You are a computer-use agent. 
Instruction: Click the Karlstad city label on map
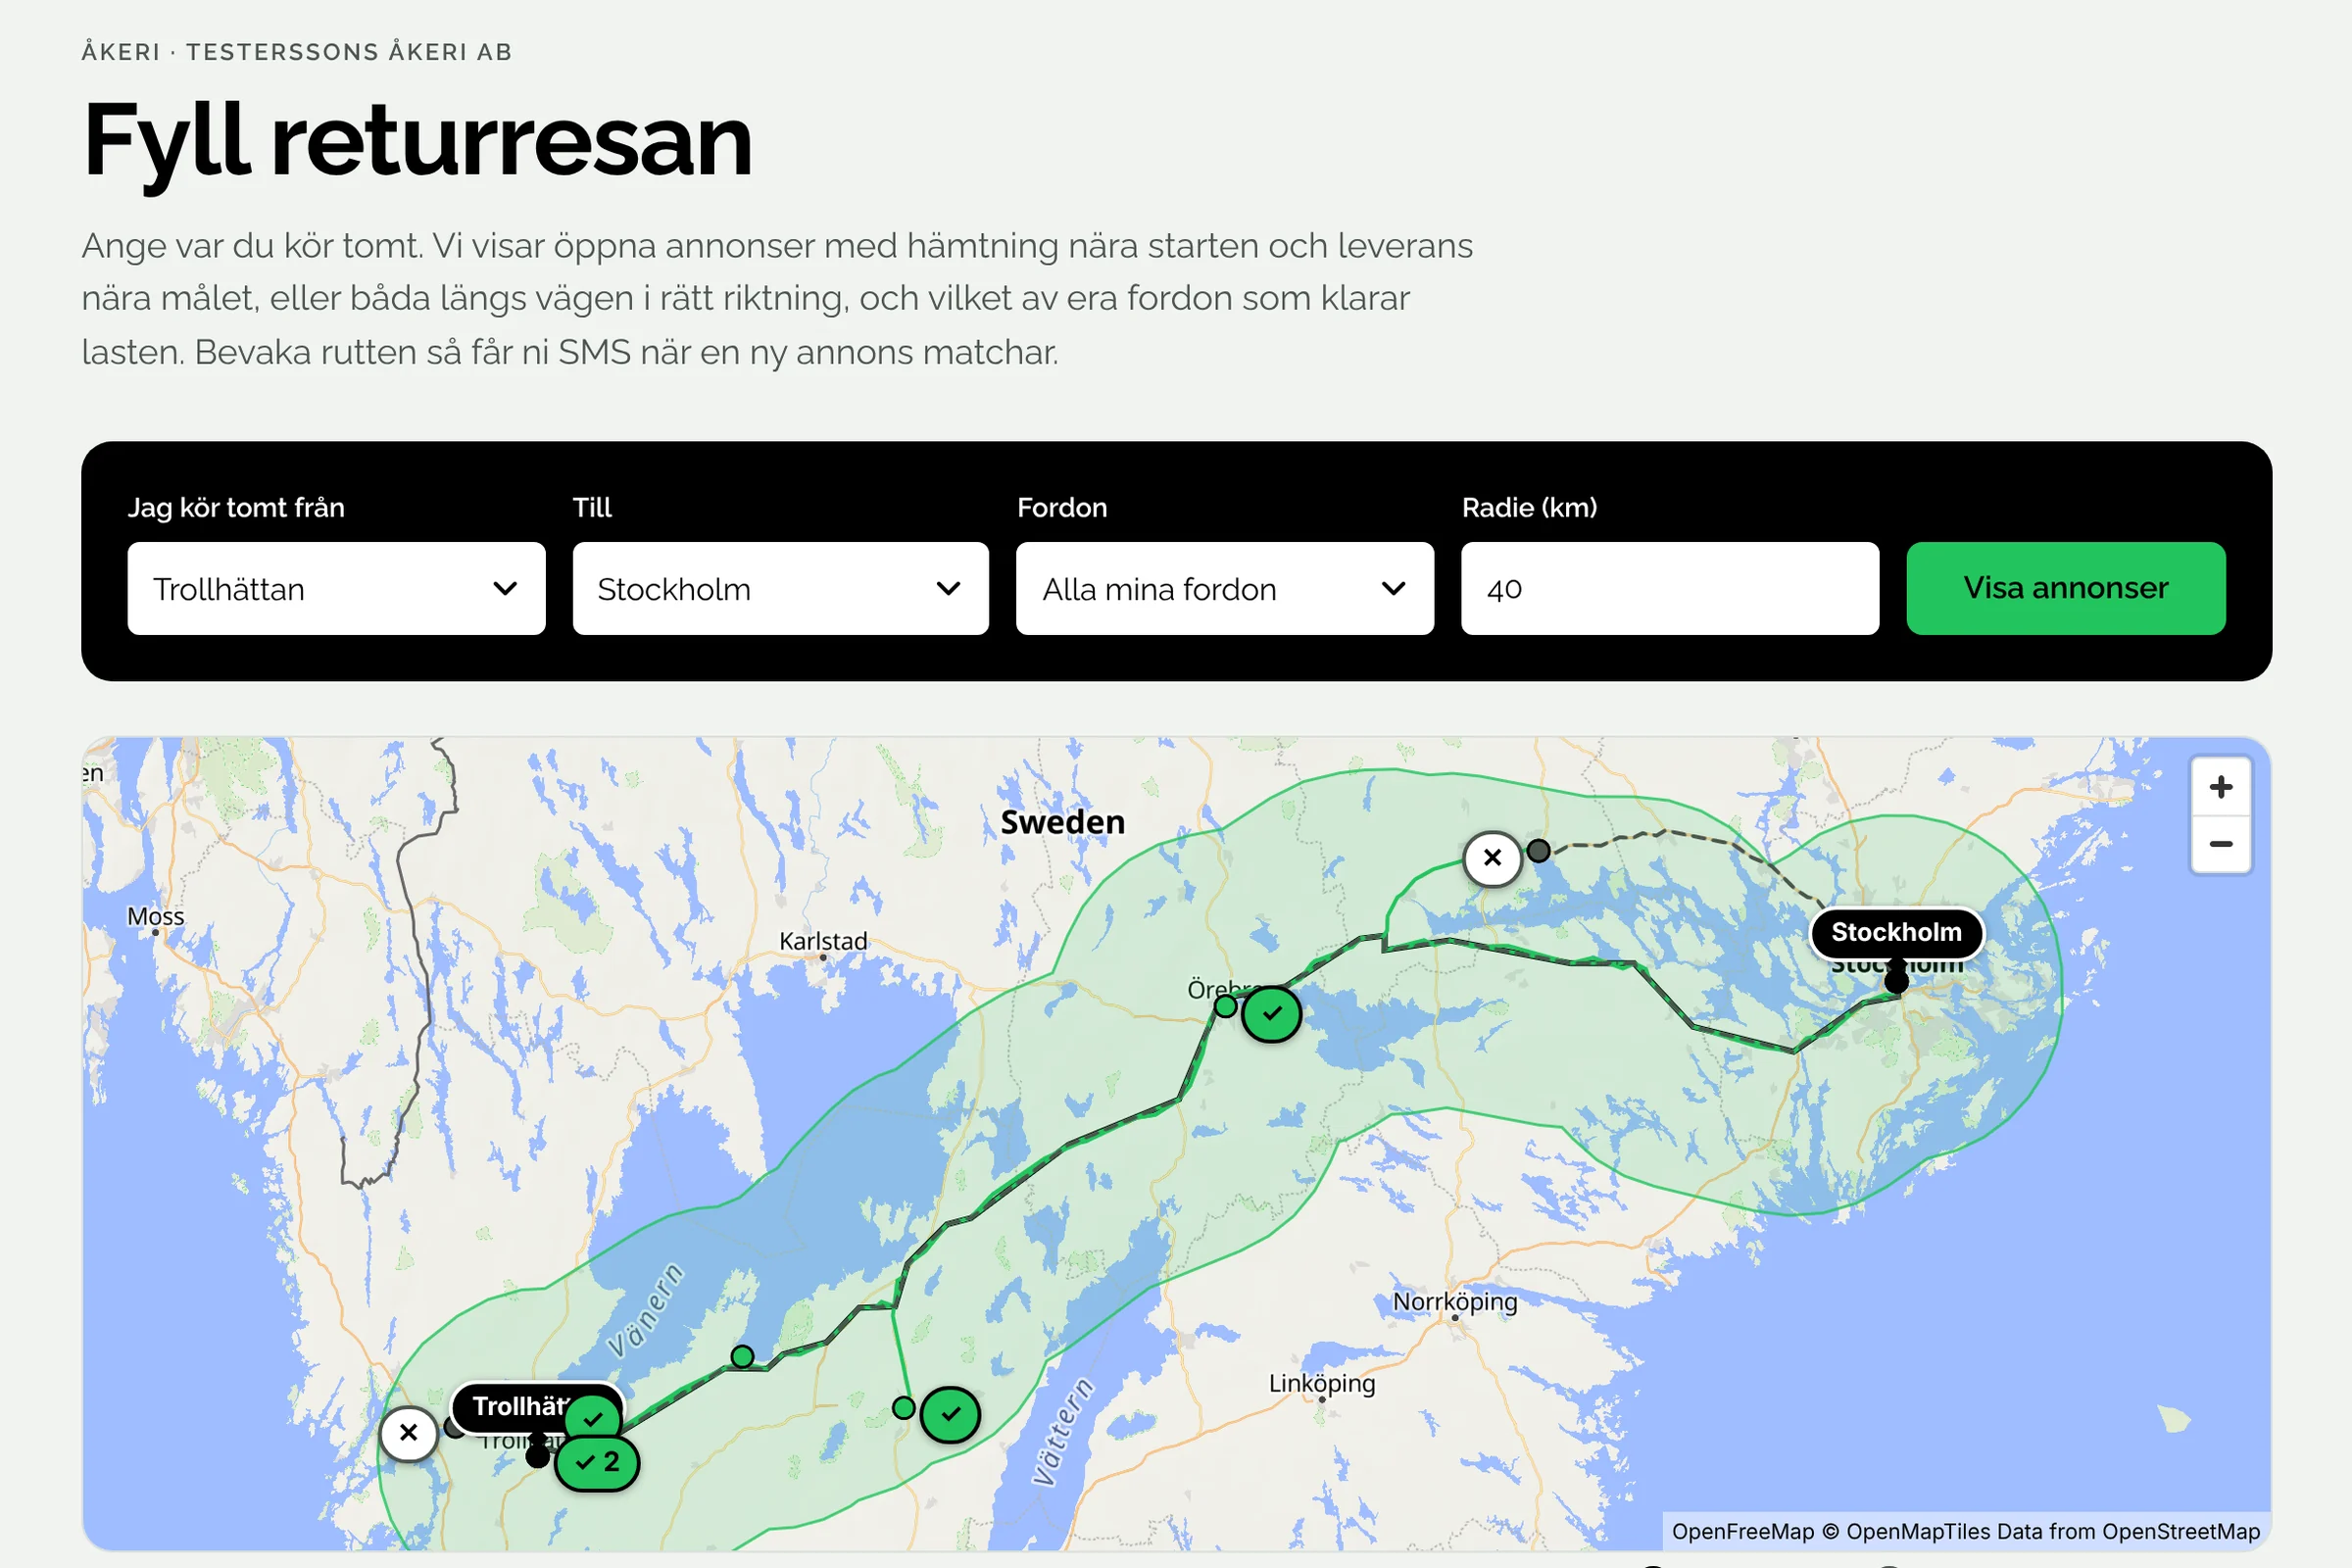(823, 940)
